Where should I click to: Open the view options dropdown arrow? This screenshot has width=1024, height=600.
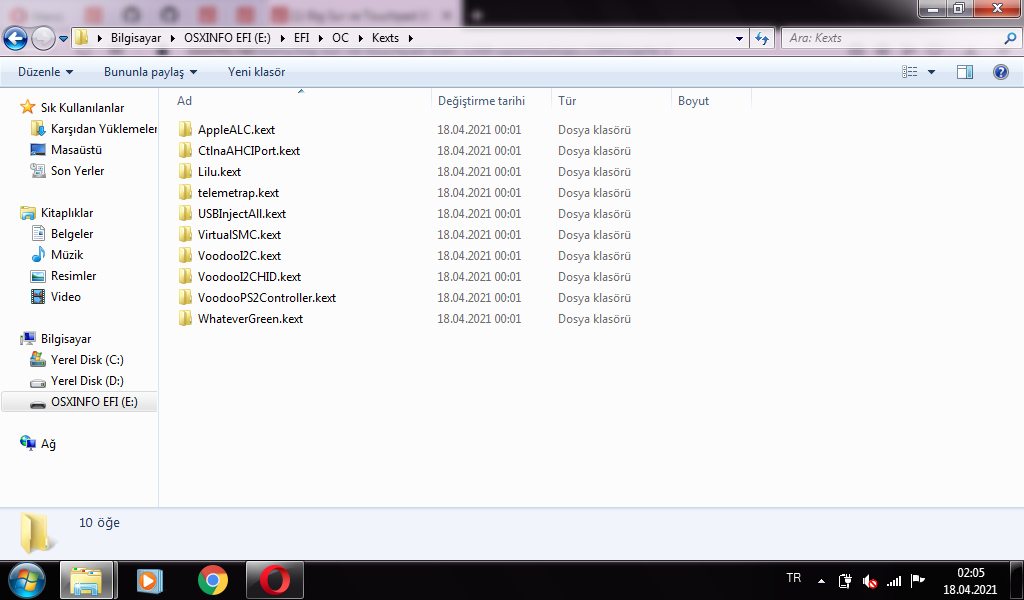[x=932, y=72]
